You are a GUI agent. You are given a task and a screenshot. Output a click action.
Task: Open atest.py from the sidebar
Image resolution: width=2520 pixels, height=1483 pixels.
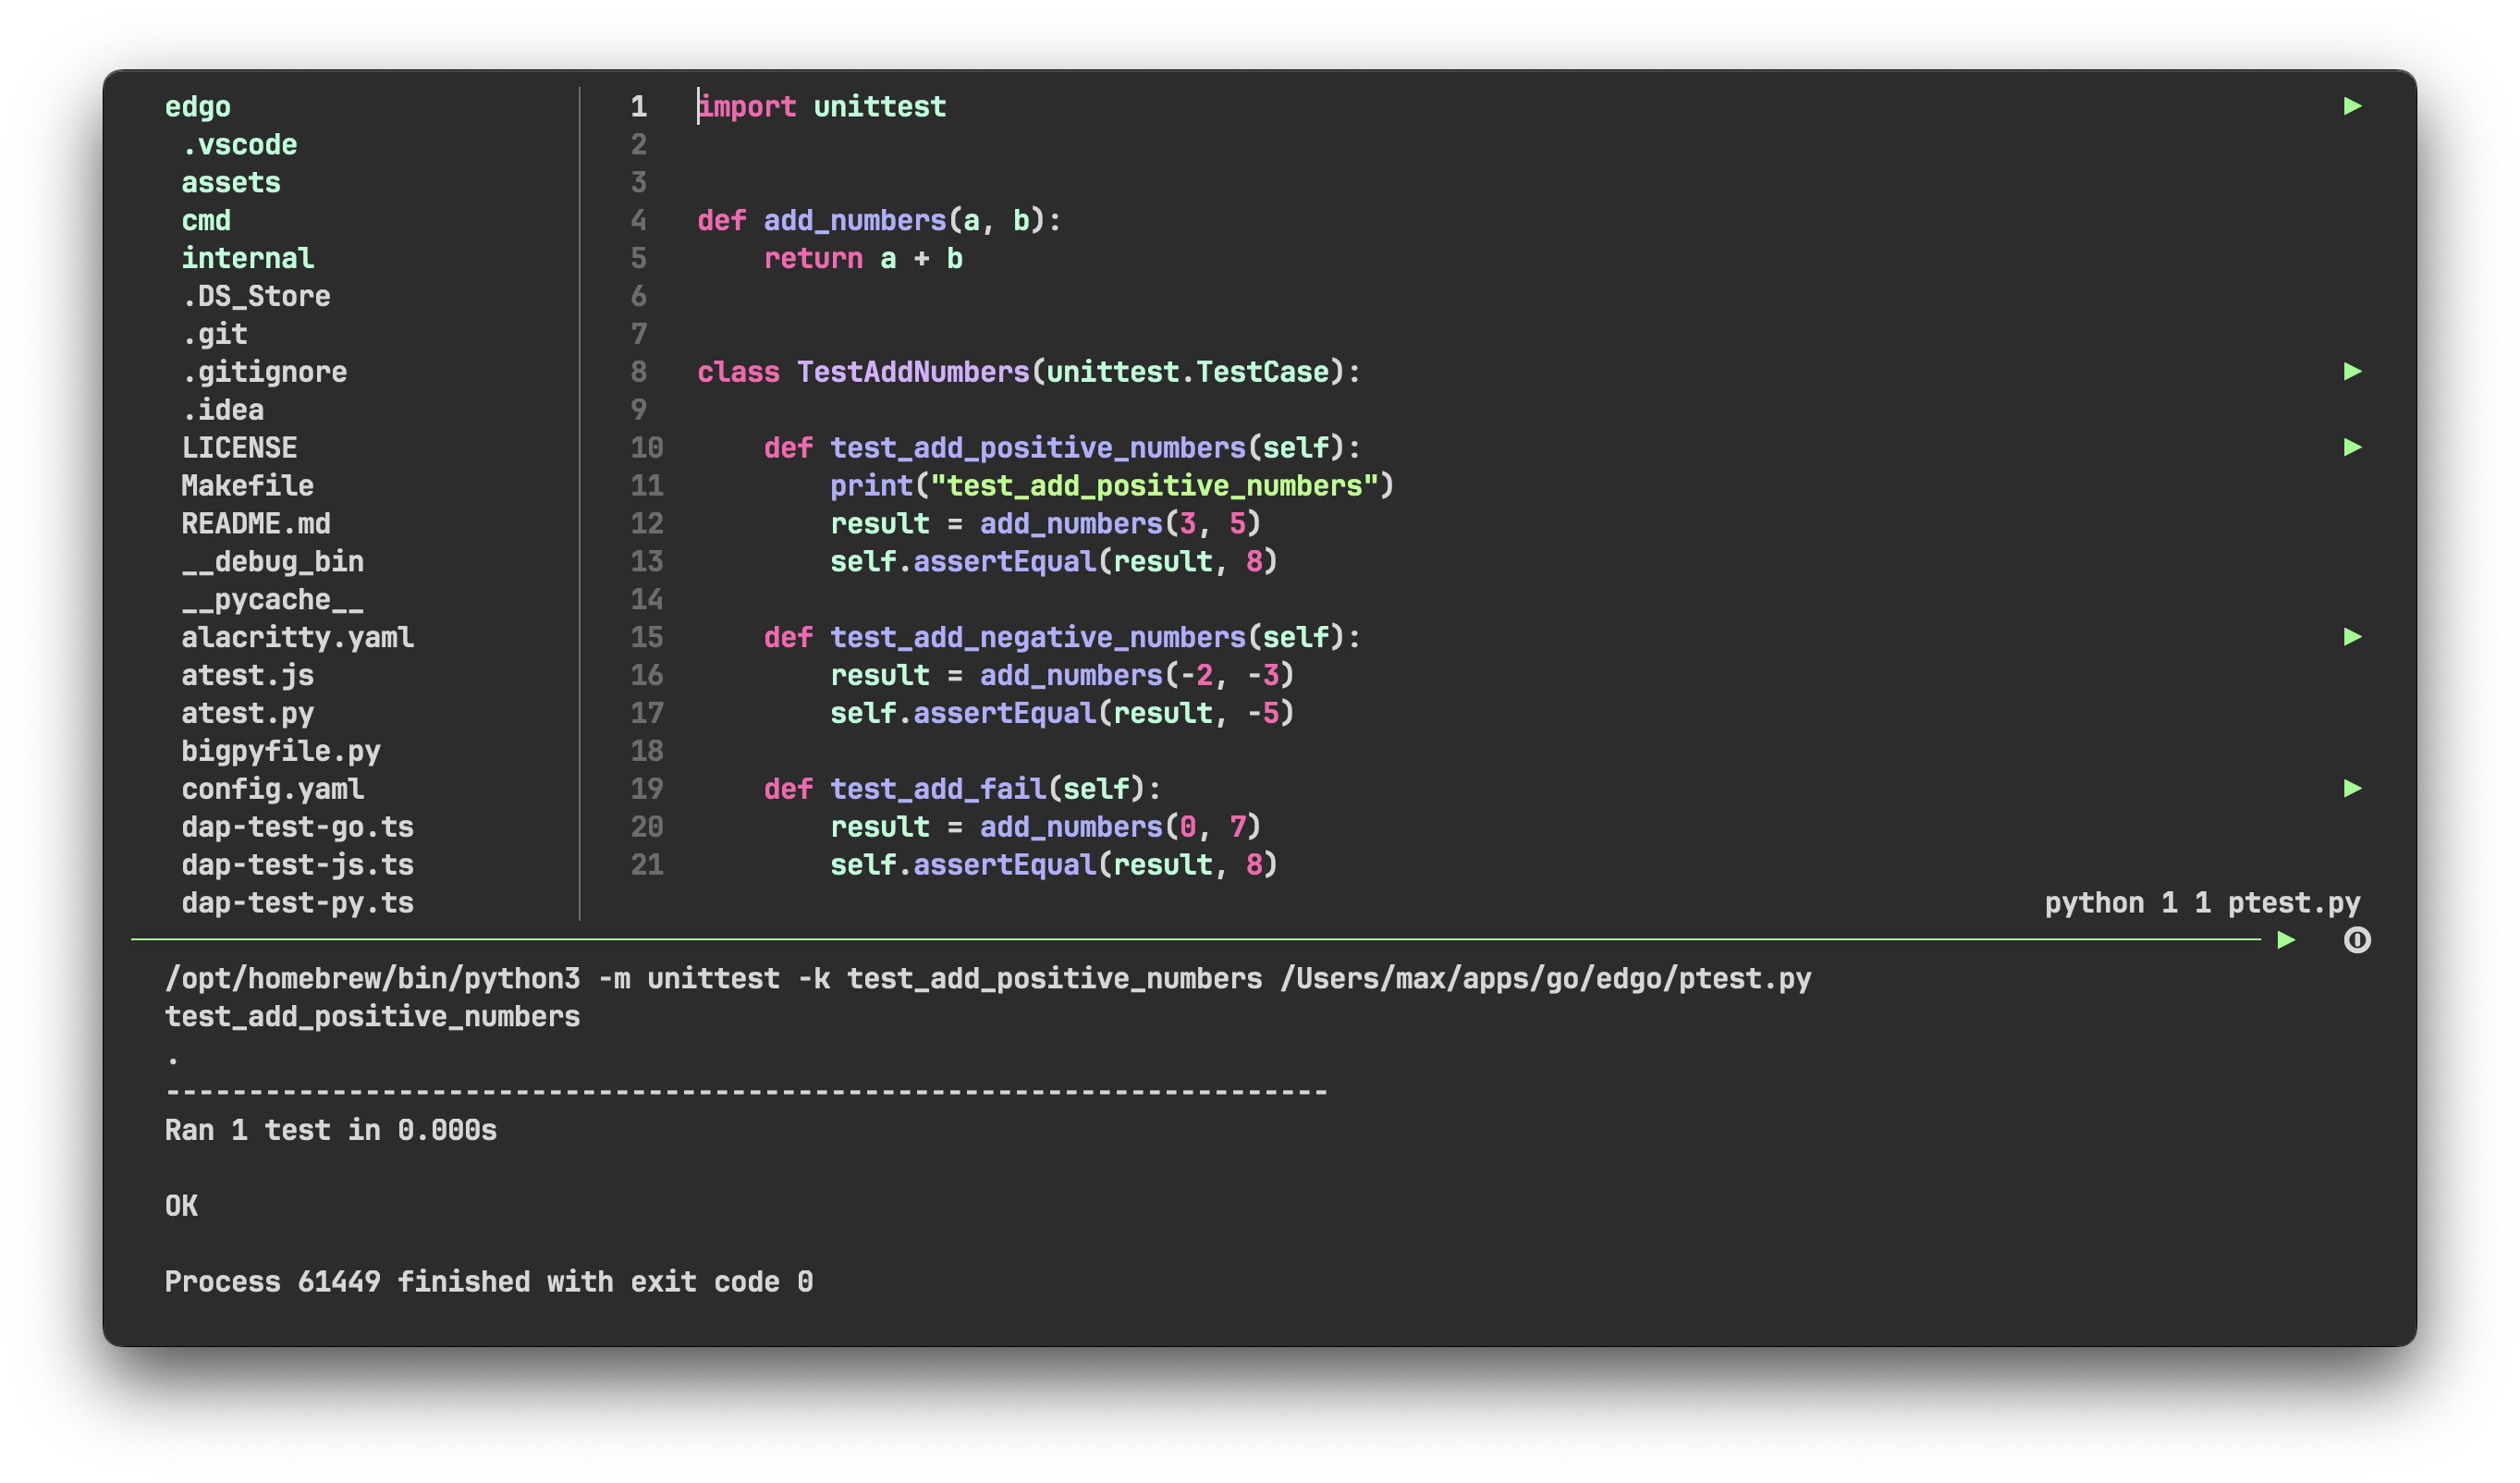click(x=247, y=713)
